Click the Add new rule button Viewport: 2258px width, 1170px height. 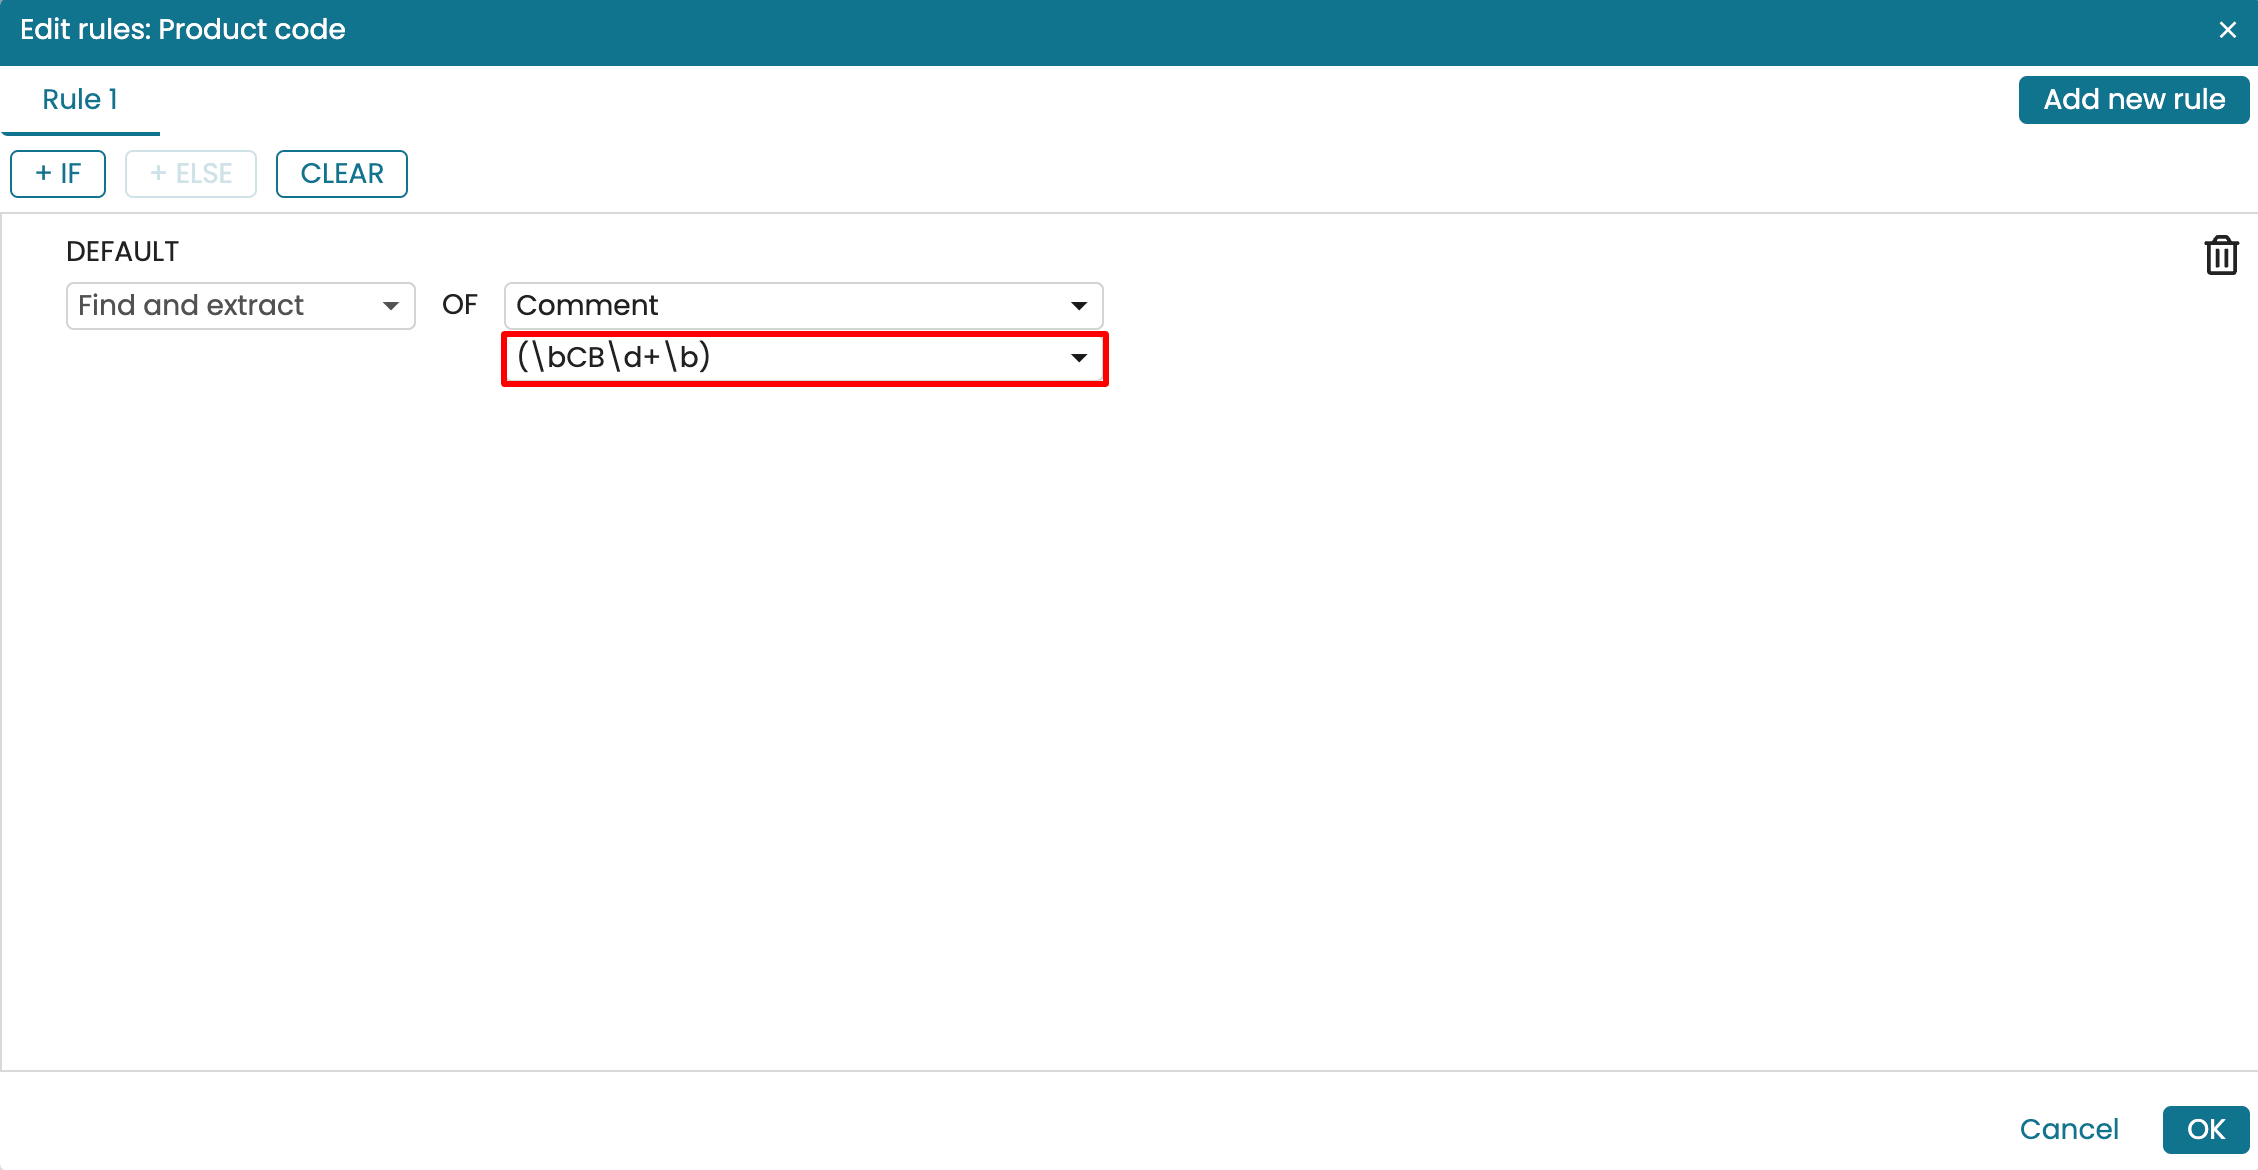tap(2133, 100)
